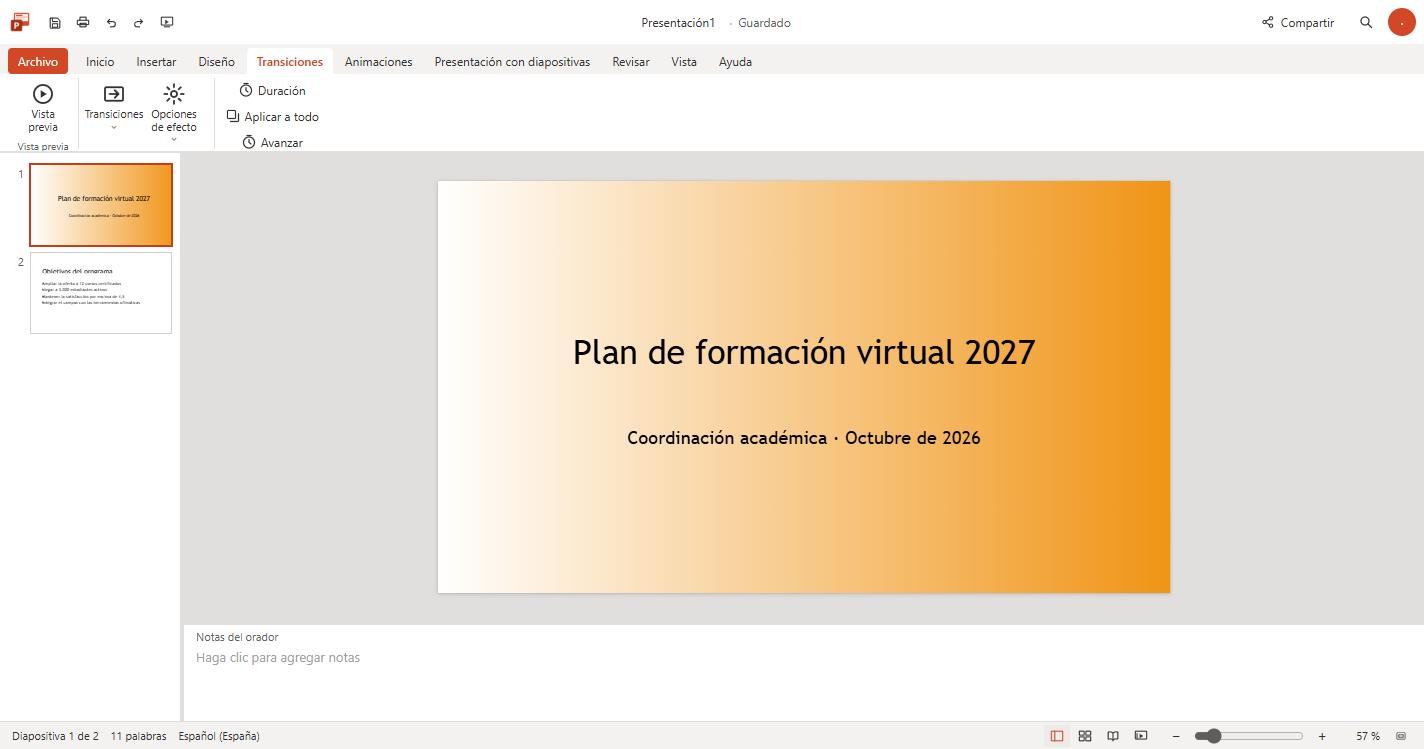This screenshot has height=749, width=1424.
Task: Apply transition with Aplicar a todo
Action: point(273,117)
